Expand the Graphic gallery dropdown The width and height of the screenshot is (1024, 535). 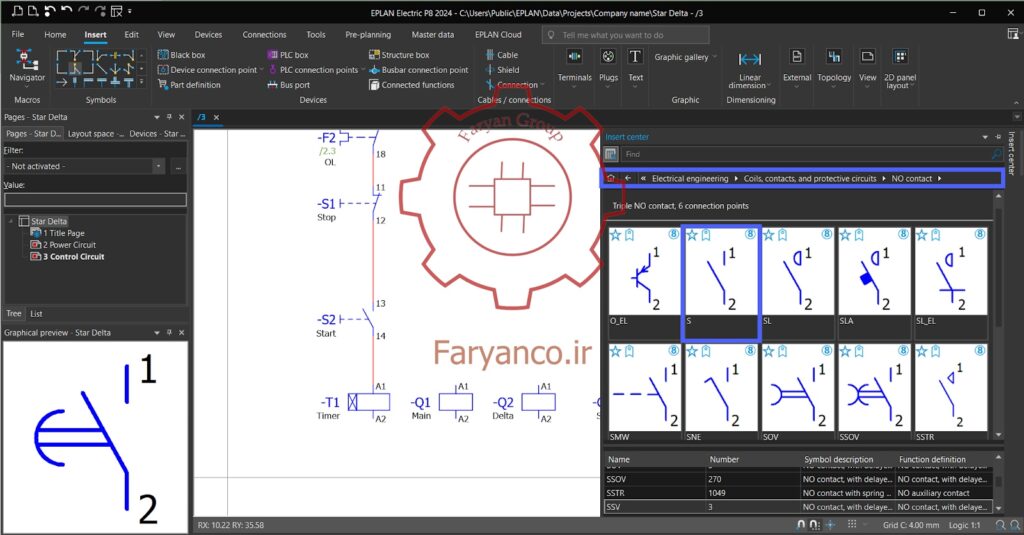(x=714, y=57)
